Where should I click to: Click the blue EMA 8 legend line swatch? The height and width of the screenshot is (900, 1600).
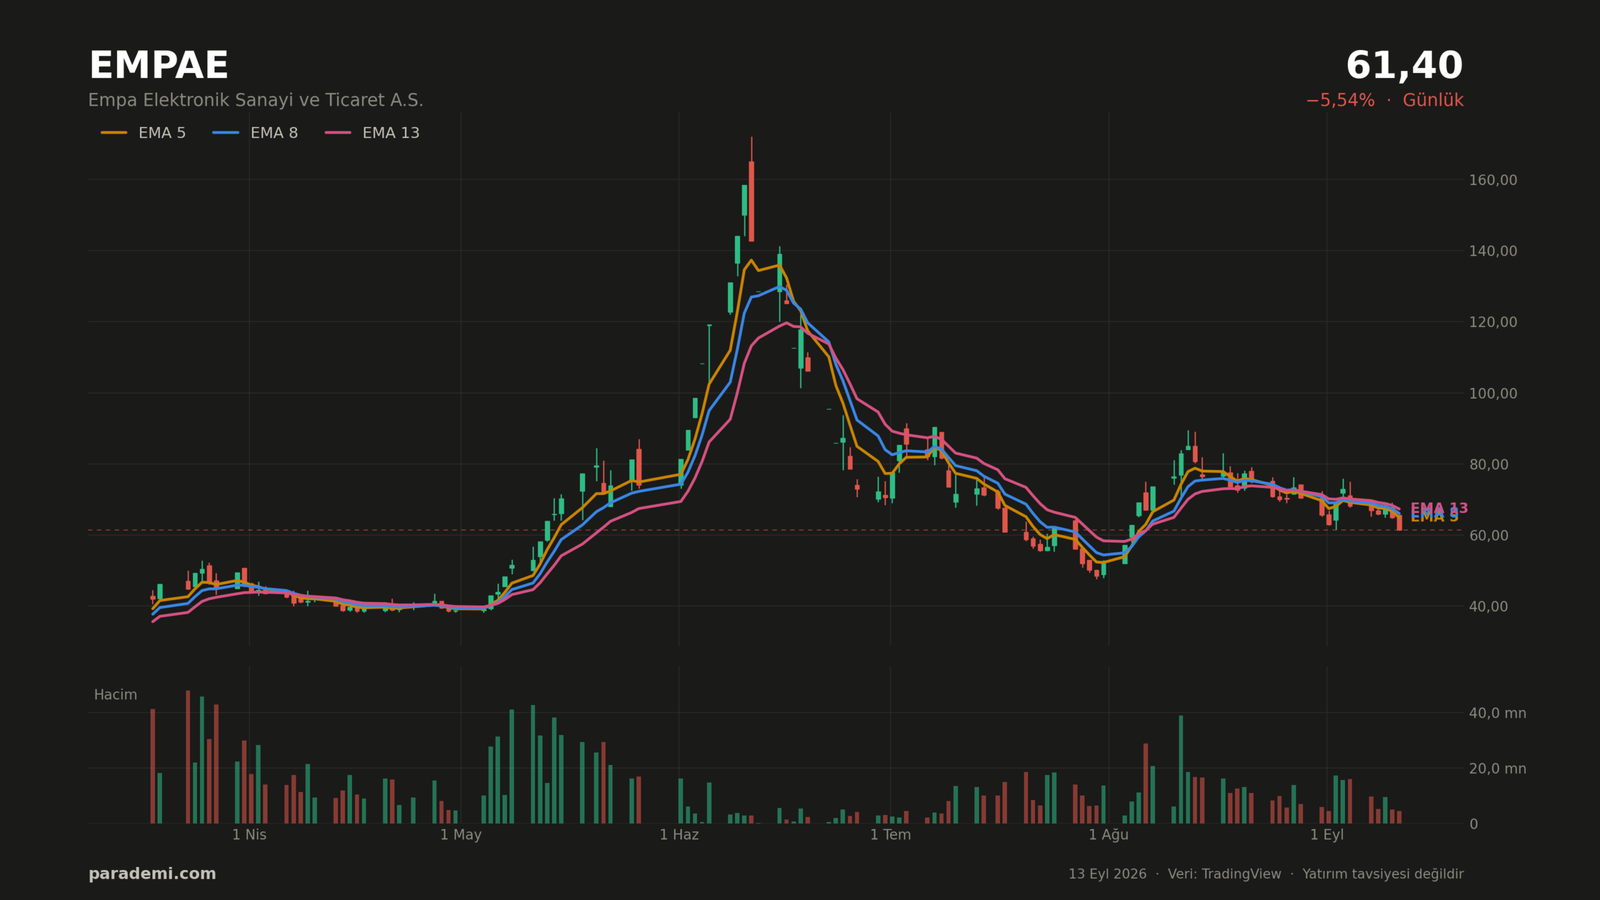pos(226,133)
